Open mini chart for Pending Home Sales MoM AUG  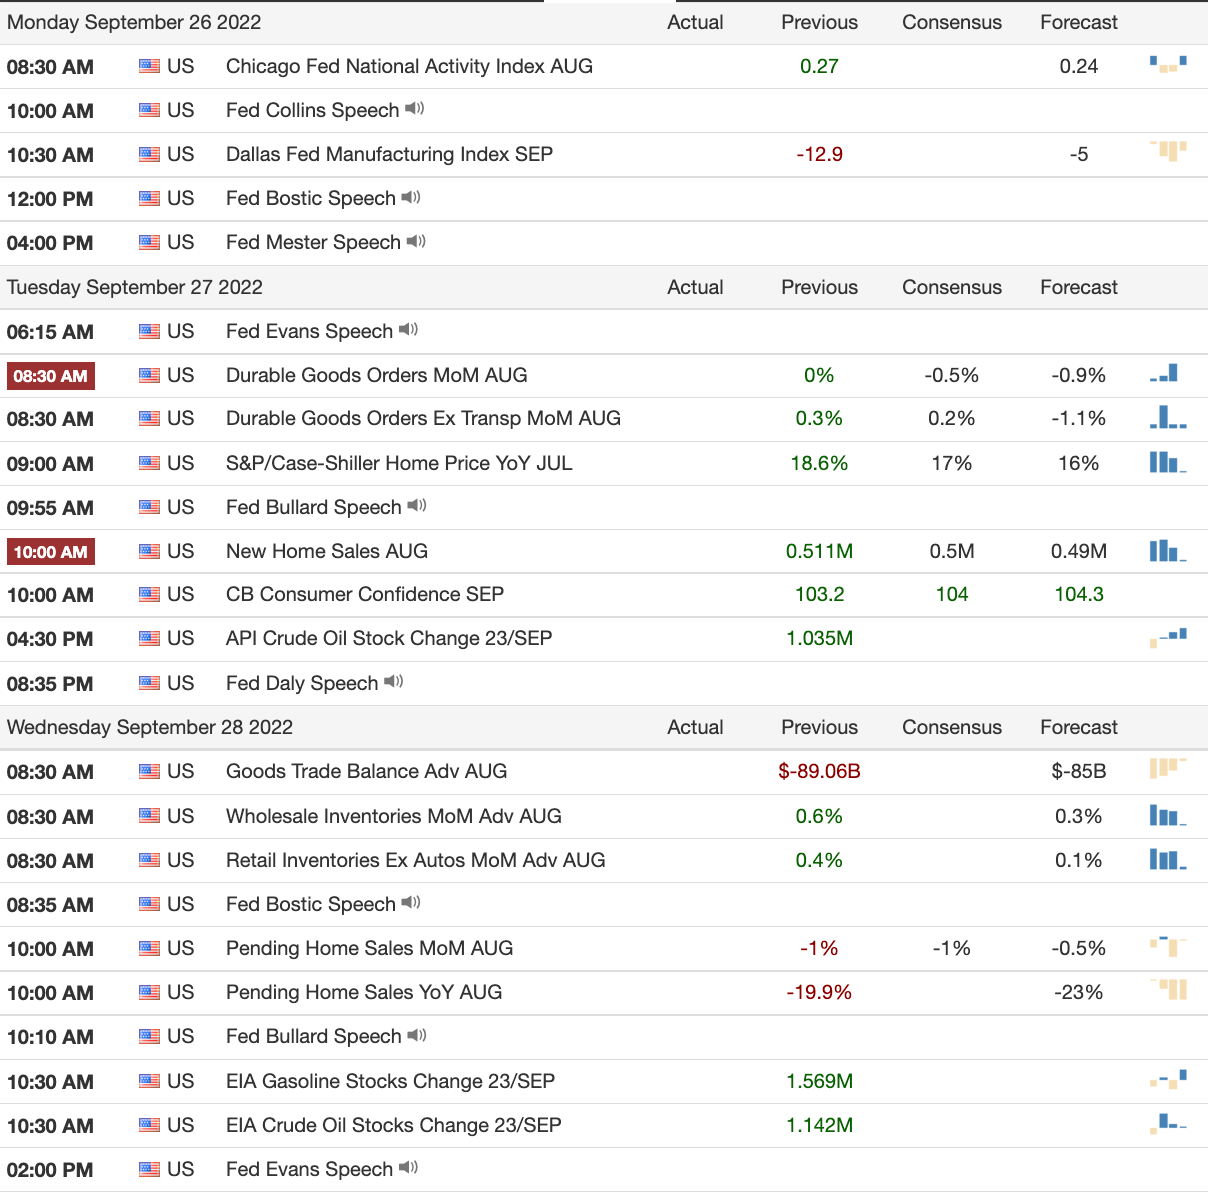(x=1168, y=946)
